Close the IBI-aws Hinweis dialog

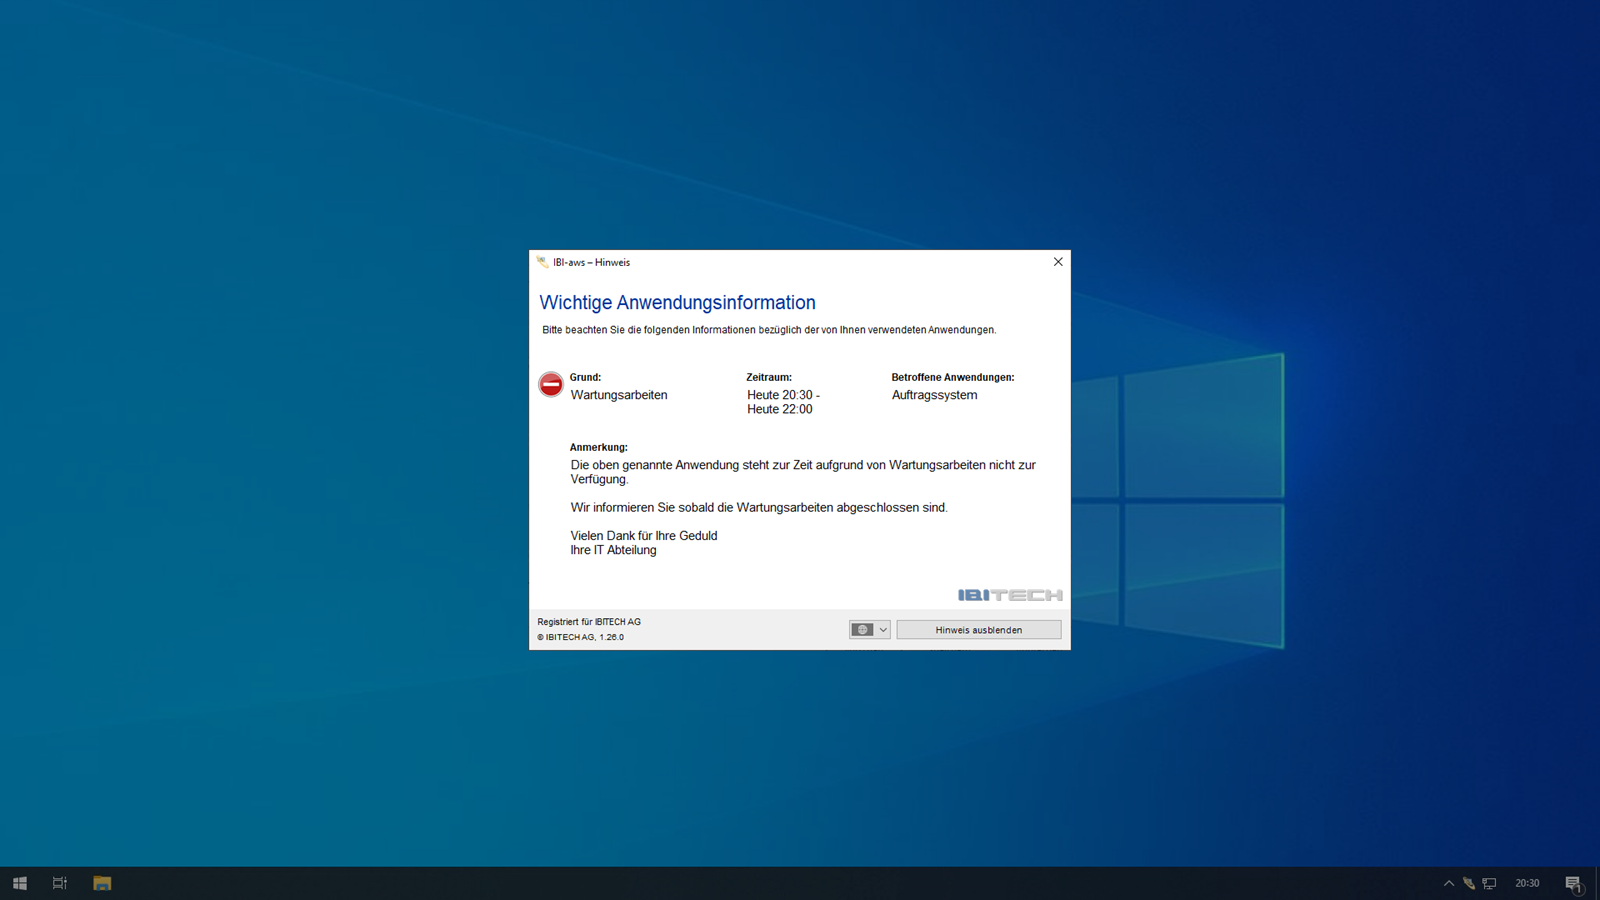[1058, 262]
